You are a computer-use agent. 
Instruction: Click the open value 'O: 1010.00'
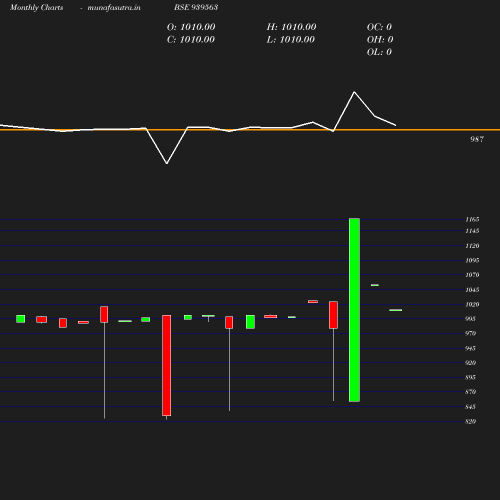[191, 27]
